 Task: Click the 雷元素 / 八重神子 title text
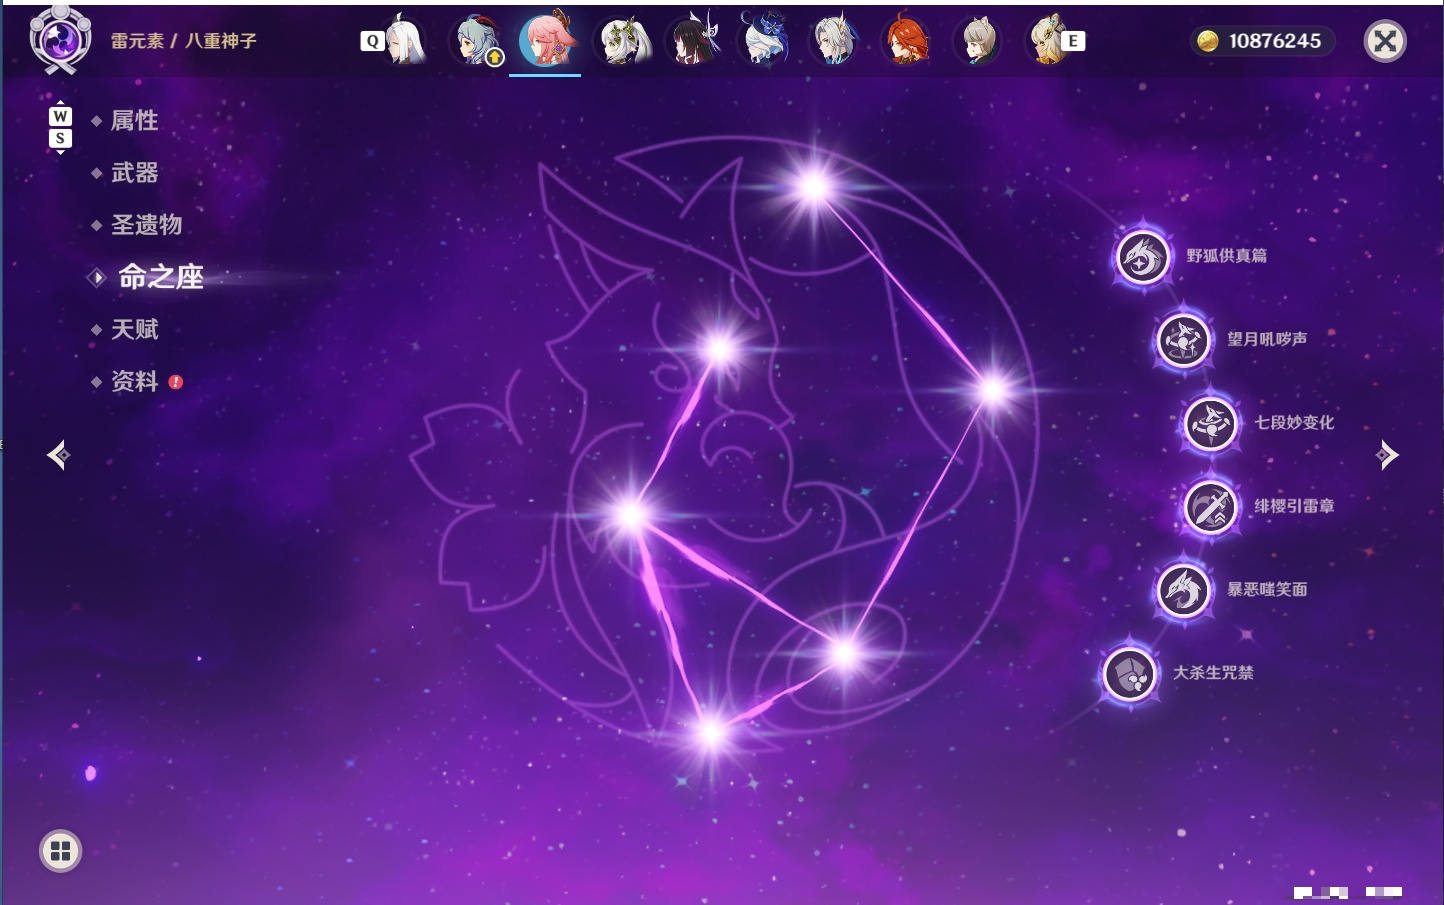pos(184,41)
